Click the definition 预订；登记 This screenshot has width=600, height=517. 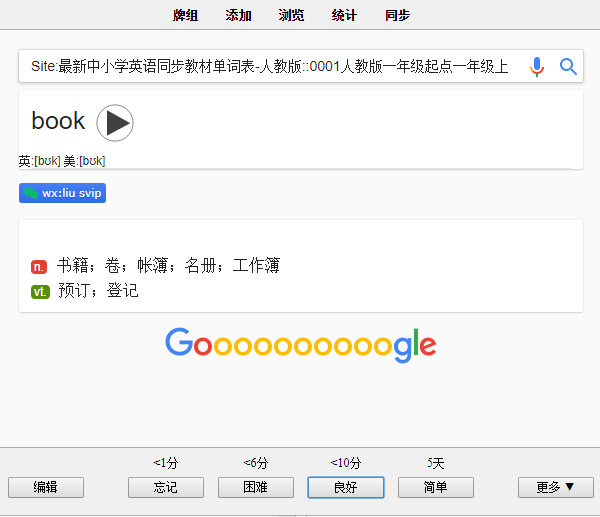point(98,290)
